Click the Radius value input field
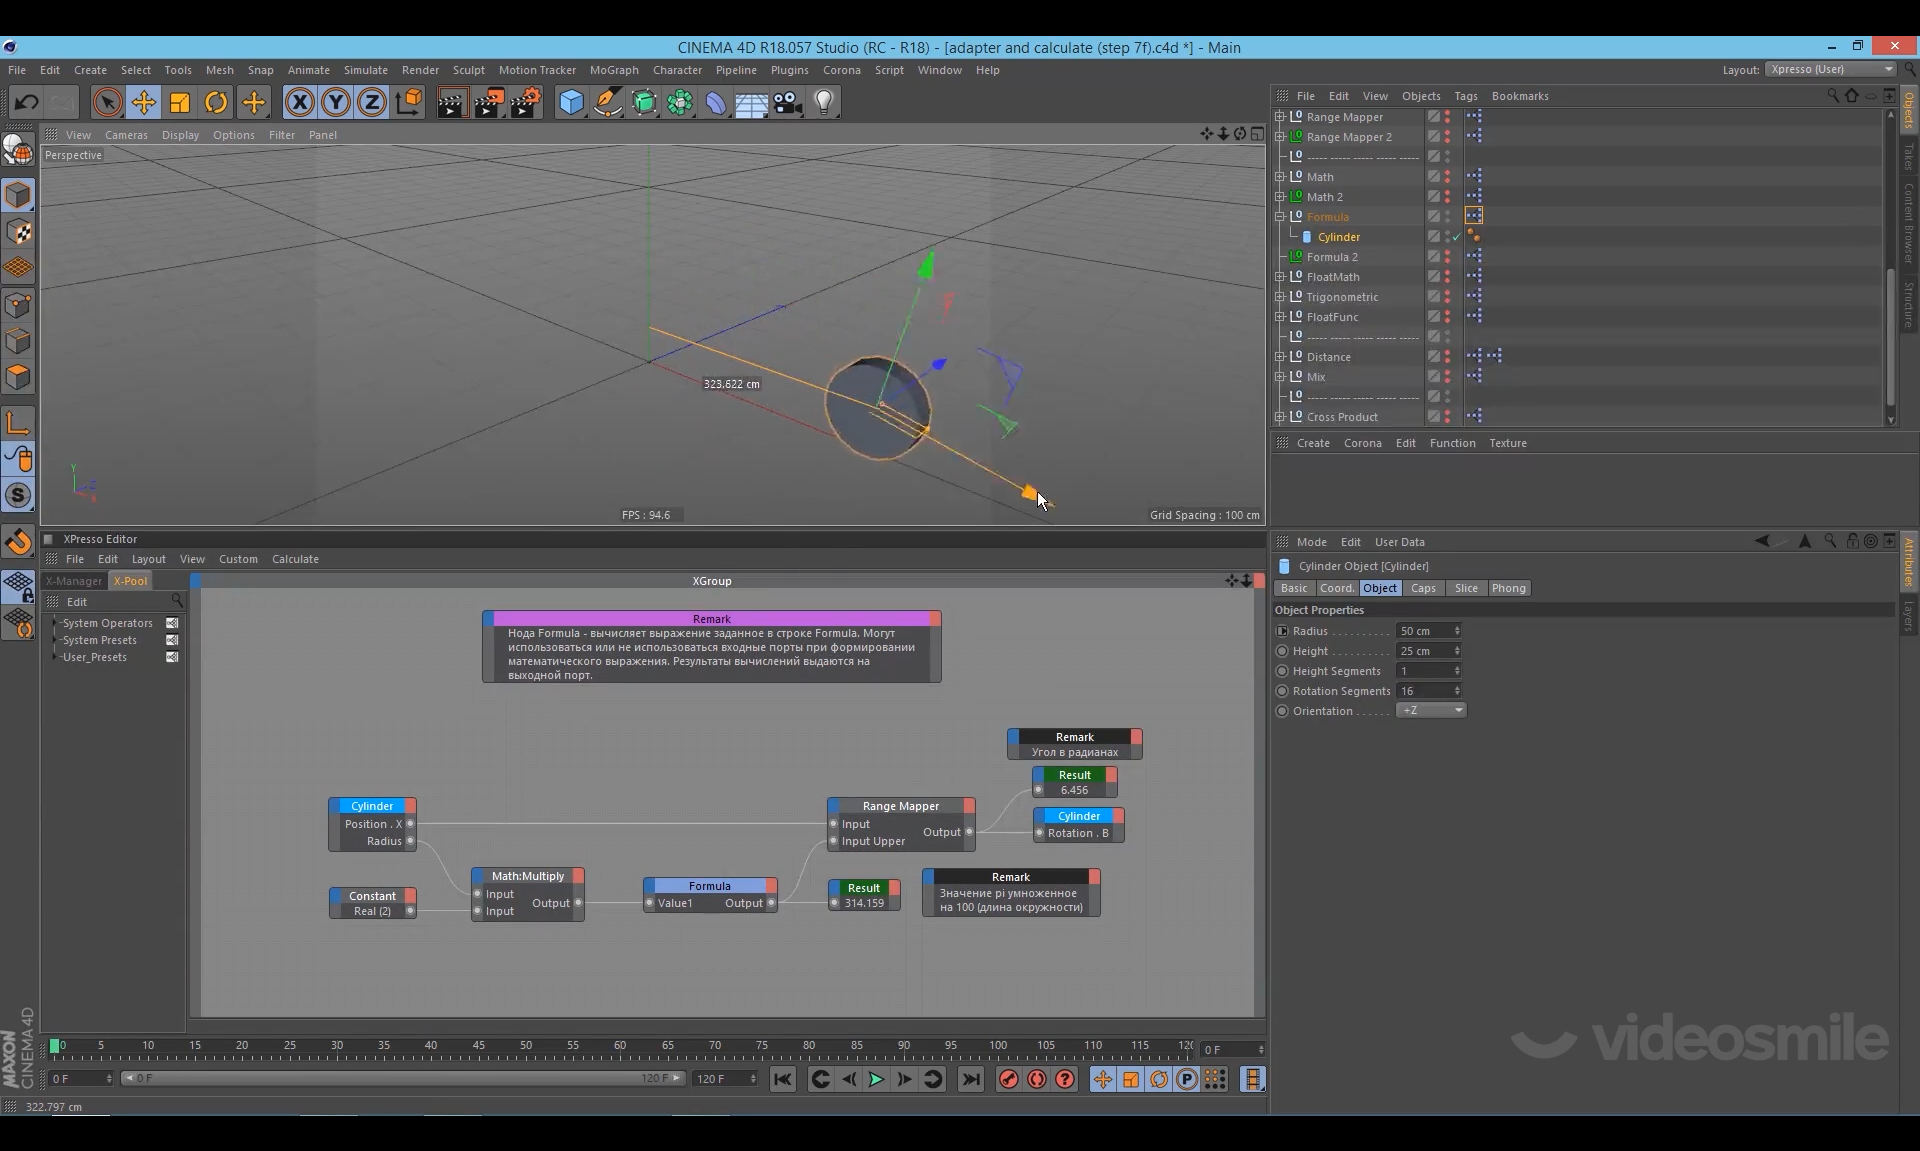Viewport: 1920px width, 1151px height. click(x=1424, y=631)
